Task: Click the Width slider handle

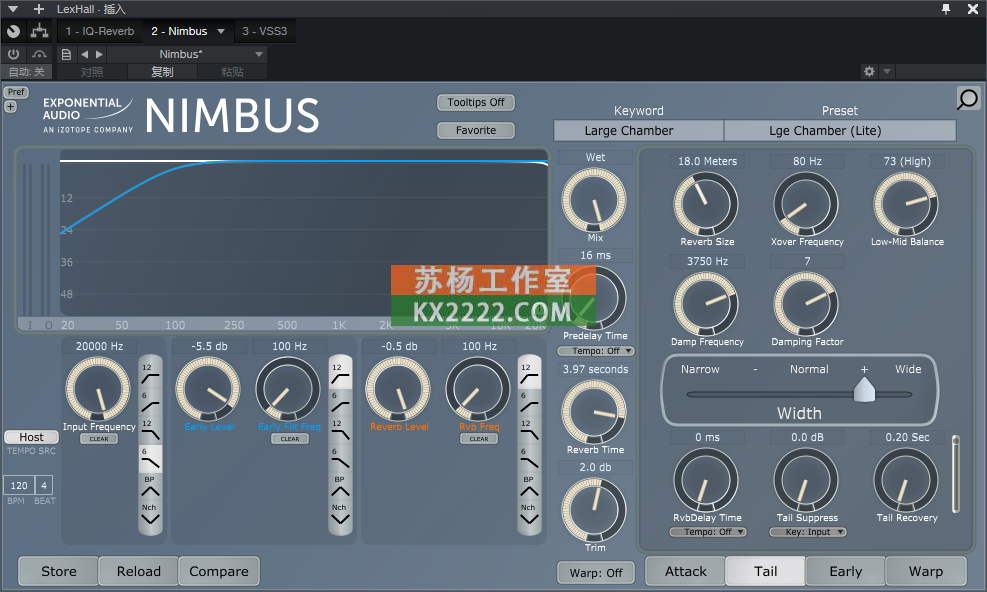Action: coord(864,389)
